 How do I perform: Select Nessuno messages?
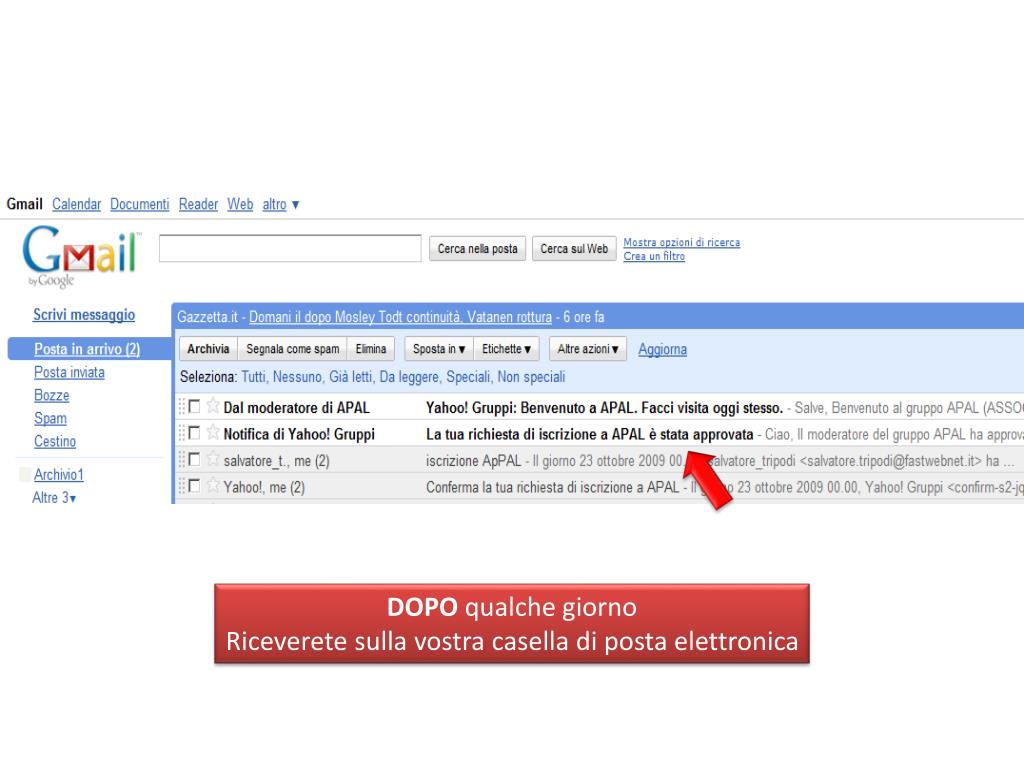coord(297,377)
